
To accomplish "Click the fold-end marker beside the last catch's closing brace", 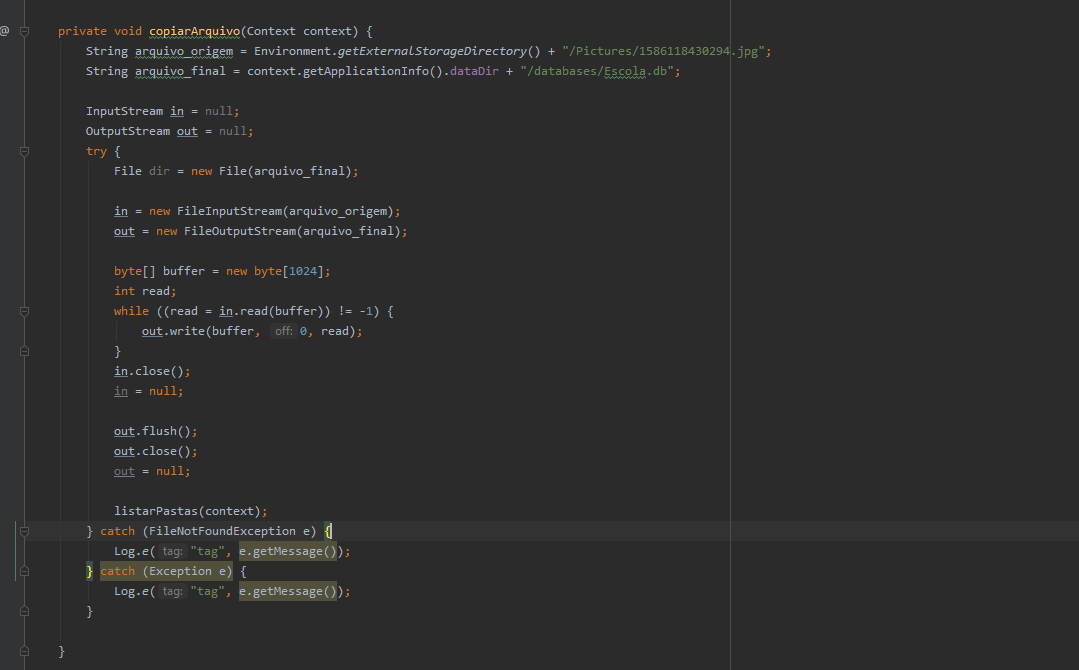I will [24, 611].
